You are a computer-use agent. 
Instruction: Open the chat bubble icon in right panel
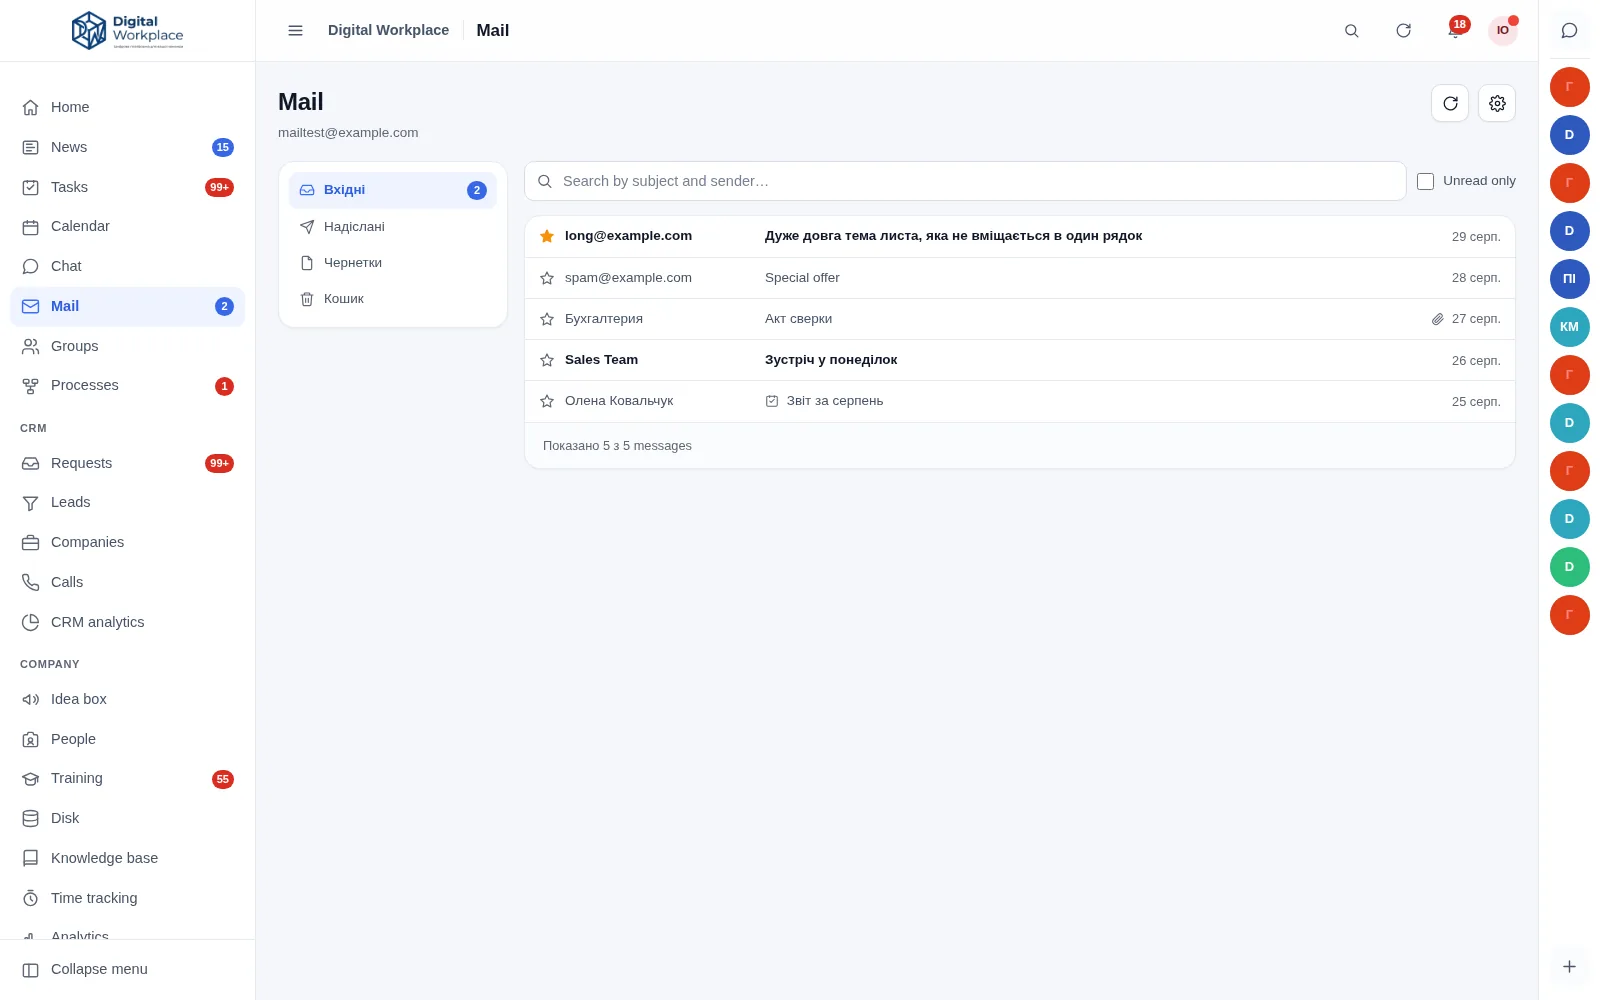[1569, 31]
